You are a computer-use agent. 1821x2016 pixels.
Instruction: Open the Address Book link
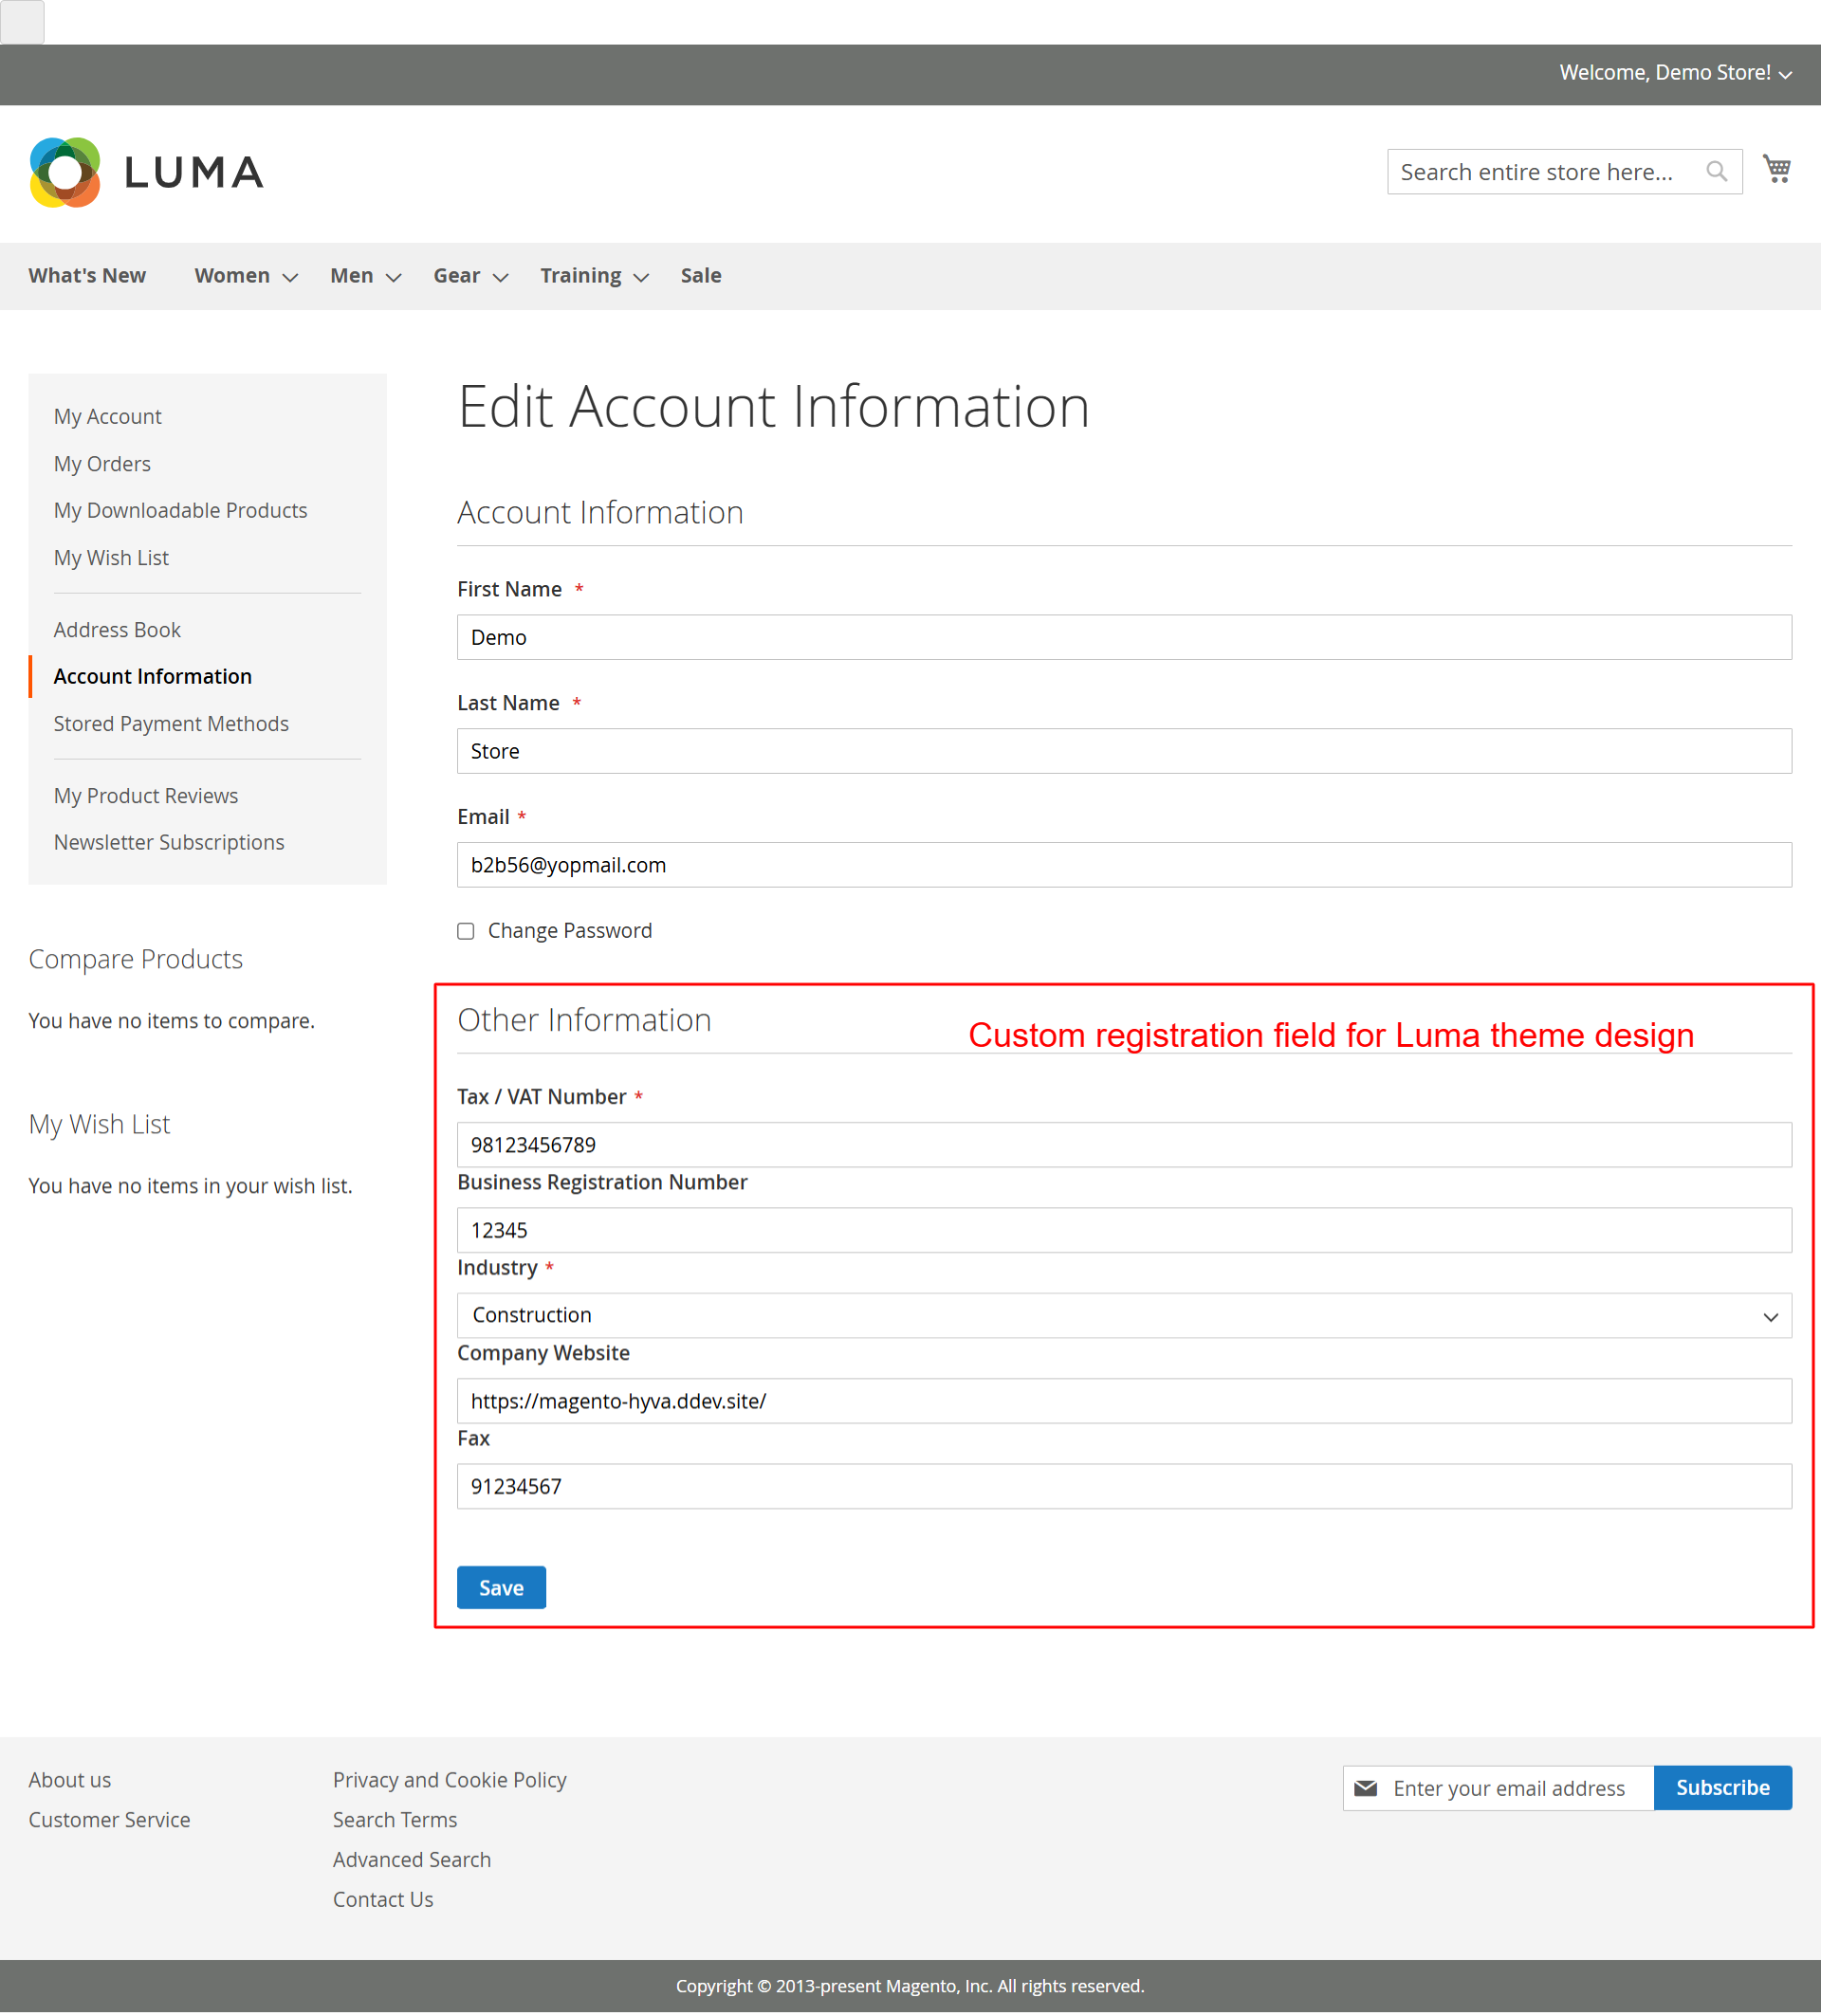point(117,630)
